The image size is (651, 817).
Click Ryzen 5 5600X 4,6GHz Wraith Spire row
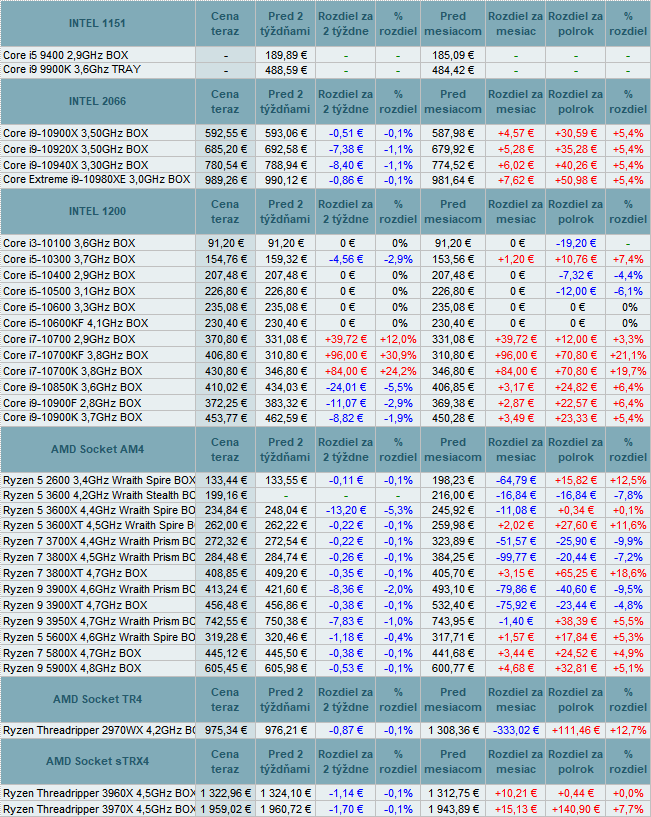click(x=99, y=637)
